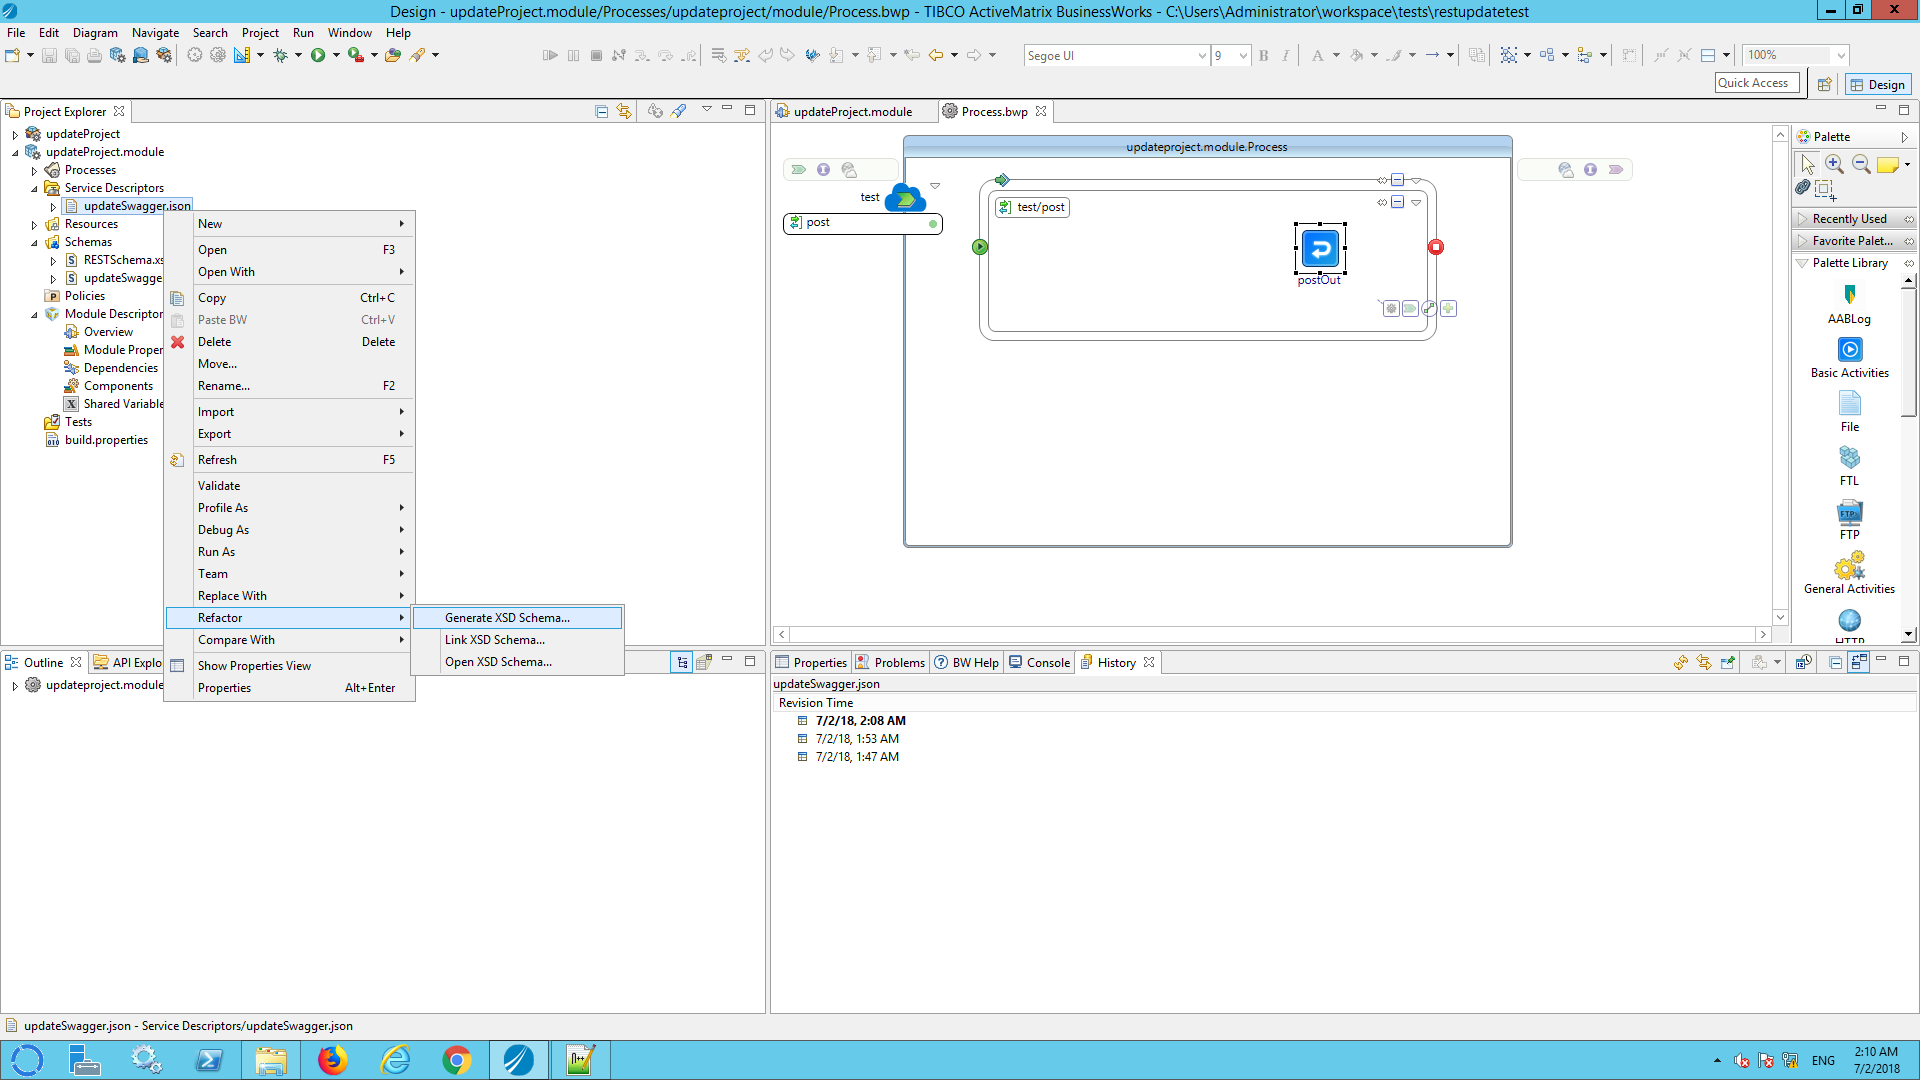Select the palette note tool
Screen dimensions: 1920x1080
[x=1888, y=164]
